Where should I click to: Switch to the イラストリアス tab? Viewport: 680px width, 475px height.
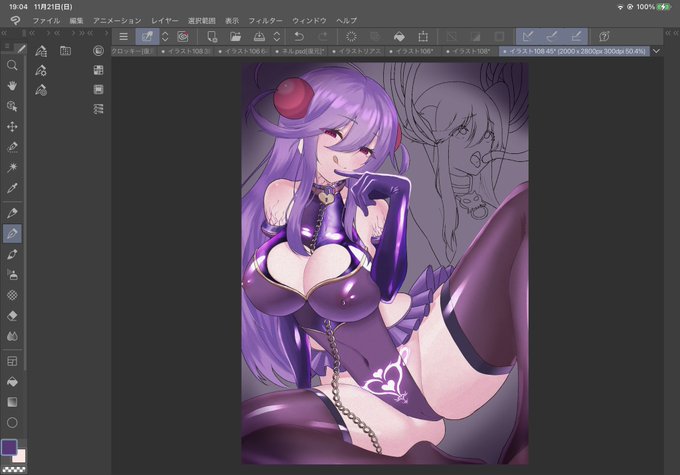pos(356,51)
